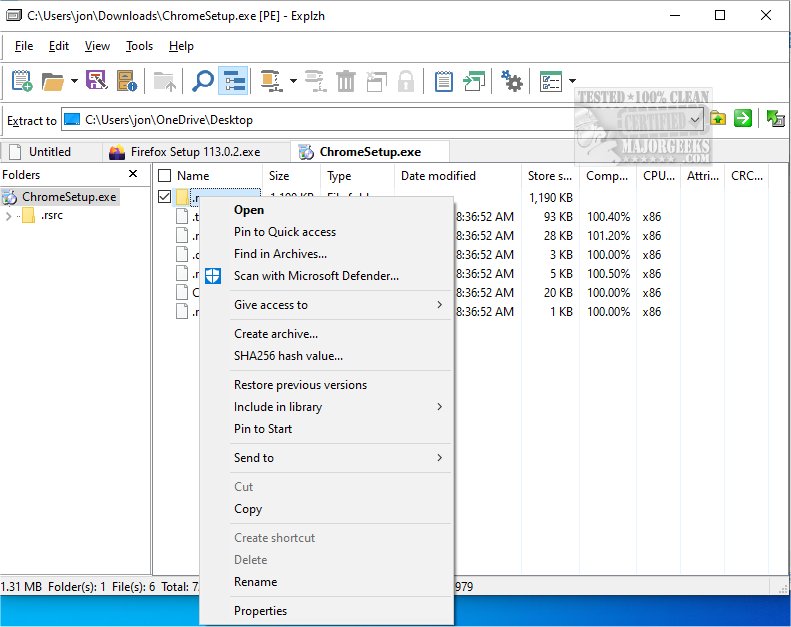Choose Create archive... from context menu
The image size is (791, 627).
tap(276, 334)
